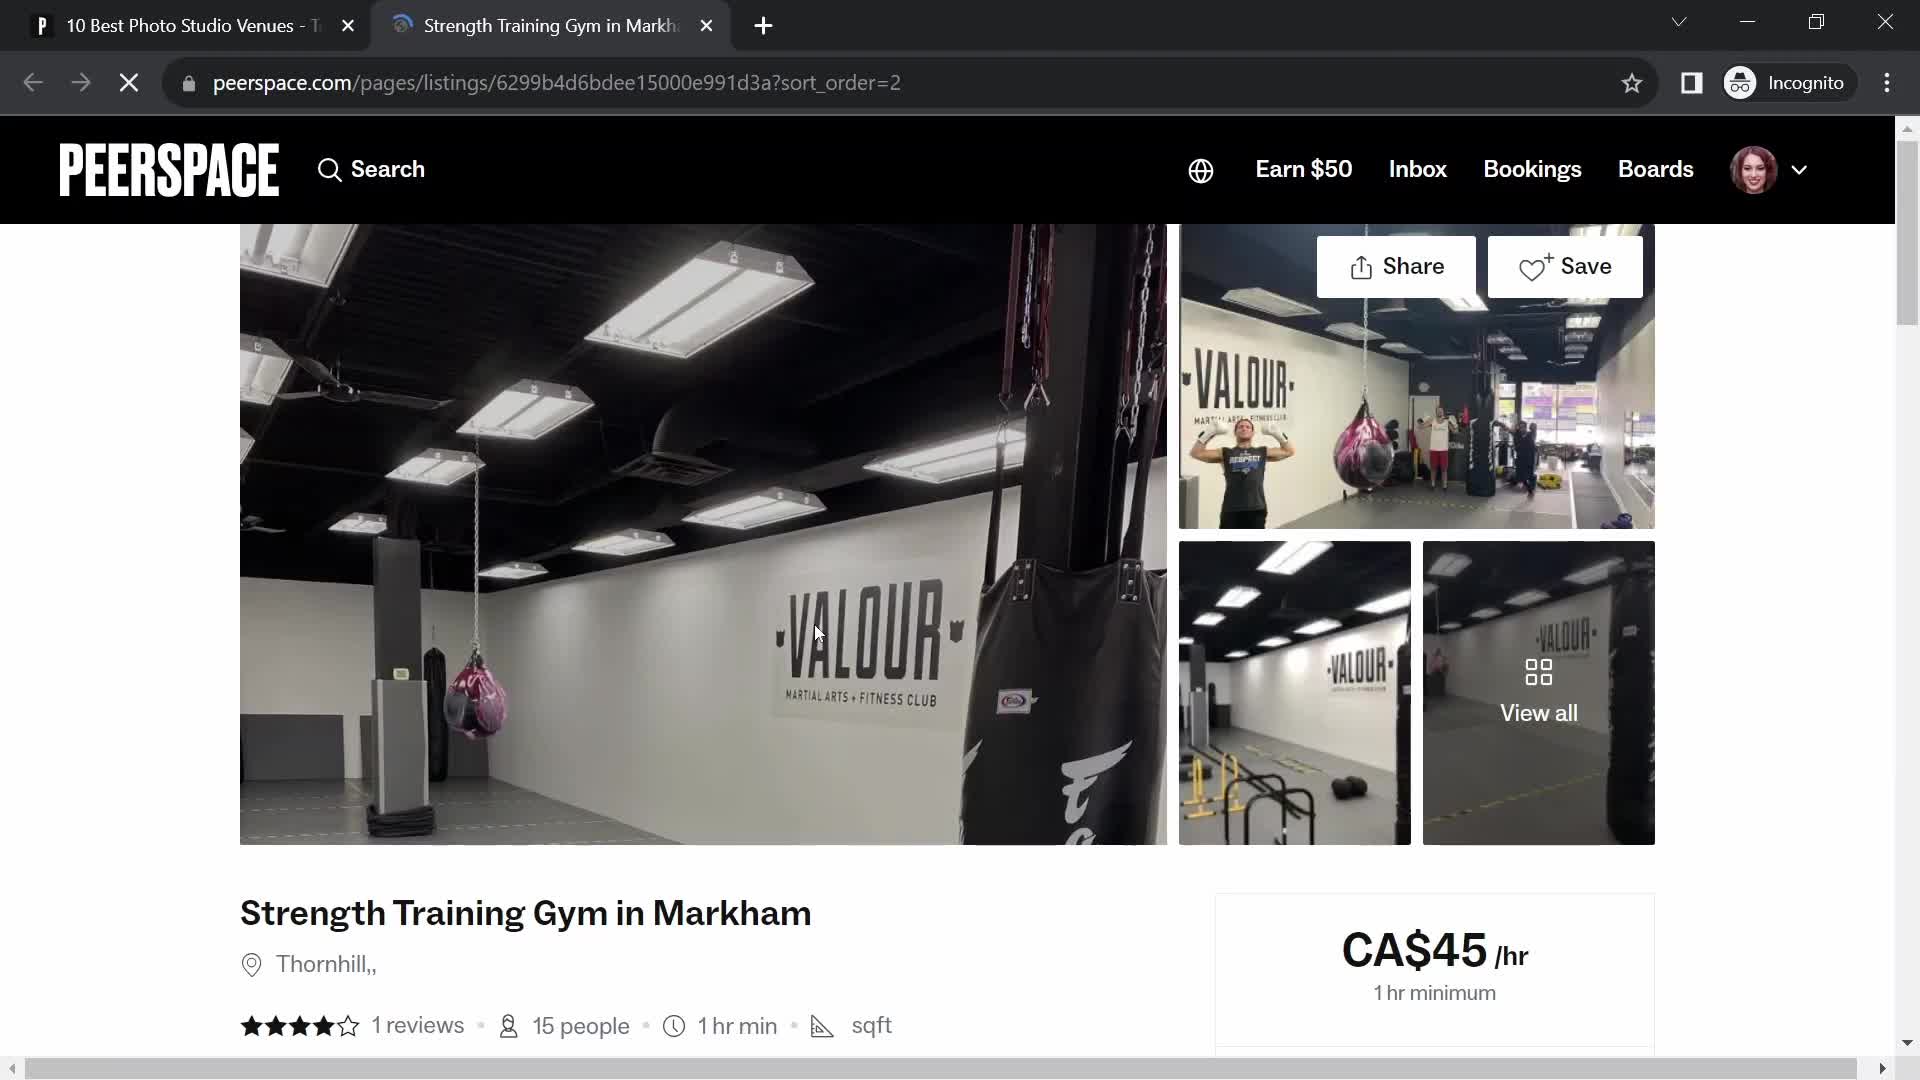Viewport: 1920px width, 1080px height.
Task: Open the Inbox icon
Action: [x=1418, y=169]
